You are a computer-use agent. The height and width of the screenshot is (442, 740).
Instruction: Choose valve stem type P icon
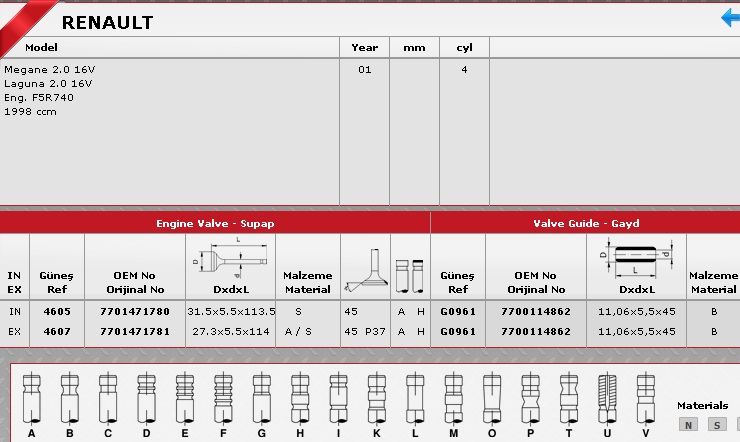coord(529,399)
